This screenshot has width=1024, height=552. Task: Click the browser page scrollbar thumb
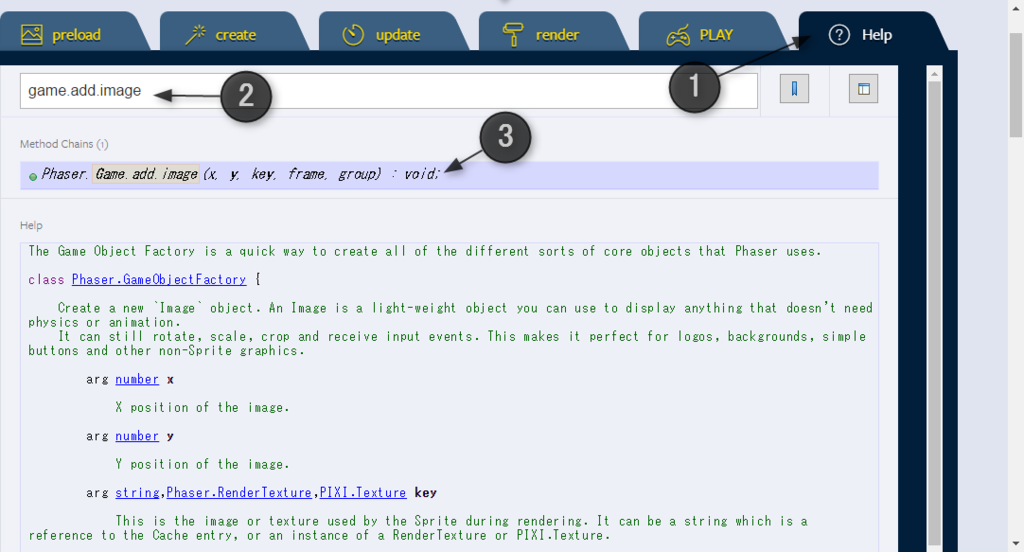point(1016,85)
